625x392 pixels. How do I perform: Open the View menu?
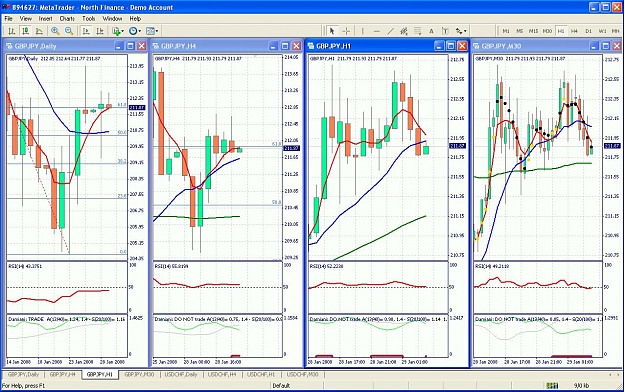tap(26, 18)
